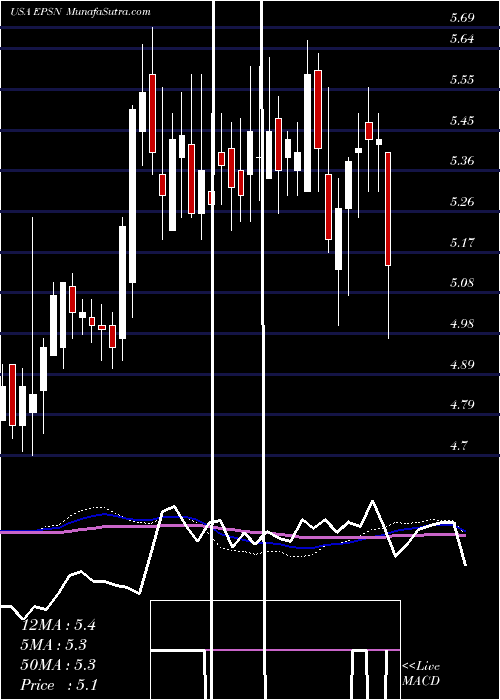
Task: Click the 4.98 price axis label
Action: tap(462, 324)
